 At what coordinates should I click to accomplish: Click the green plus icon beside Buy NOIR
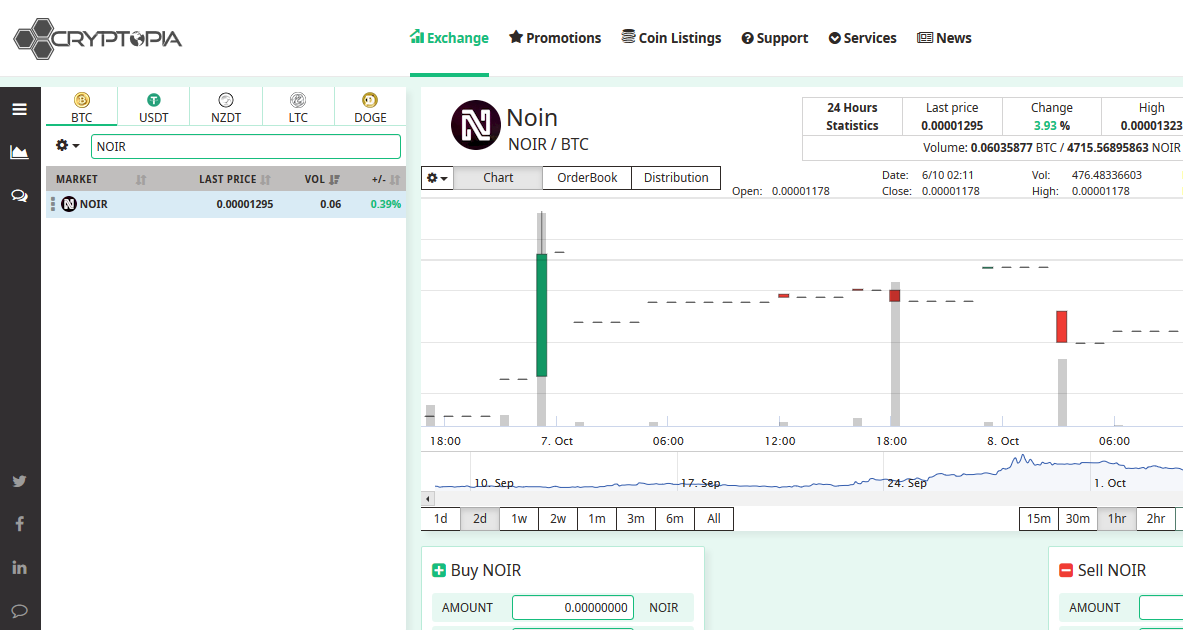[x=439, y=570]
